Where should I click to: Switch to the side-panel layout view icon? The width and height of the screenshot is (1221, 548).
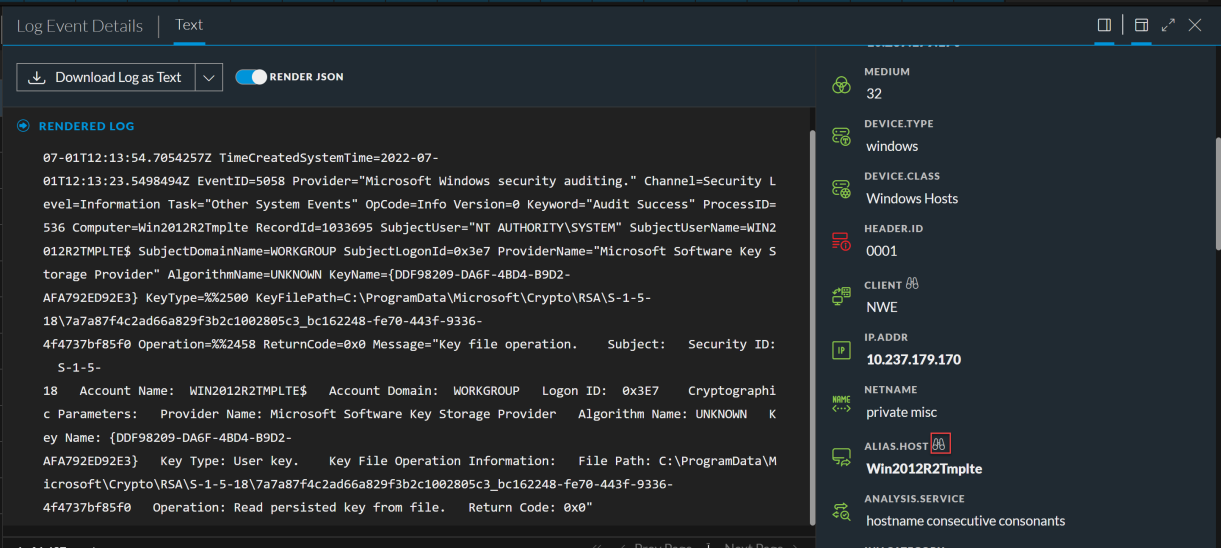tap(1104, 25)
